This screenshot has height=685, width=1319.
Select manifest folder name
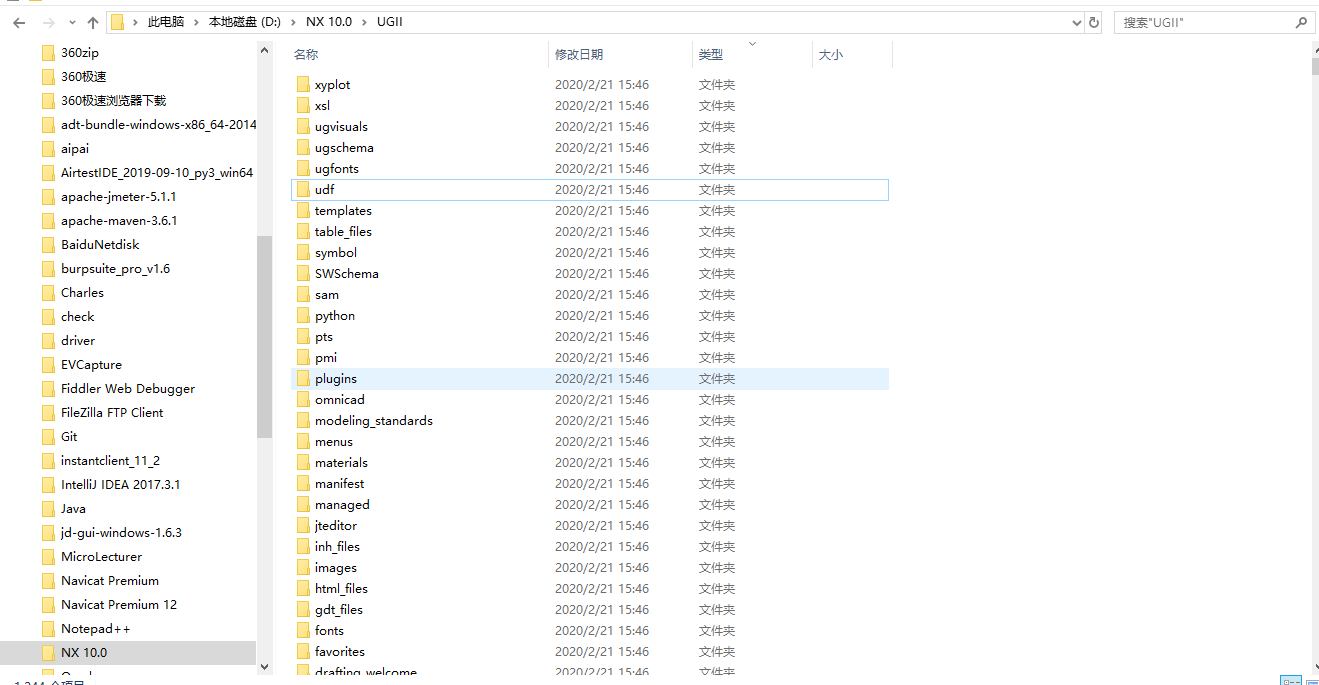tap(340, 484)
